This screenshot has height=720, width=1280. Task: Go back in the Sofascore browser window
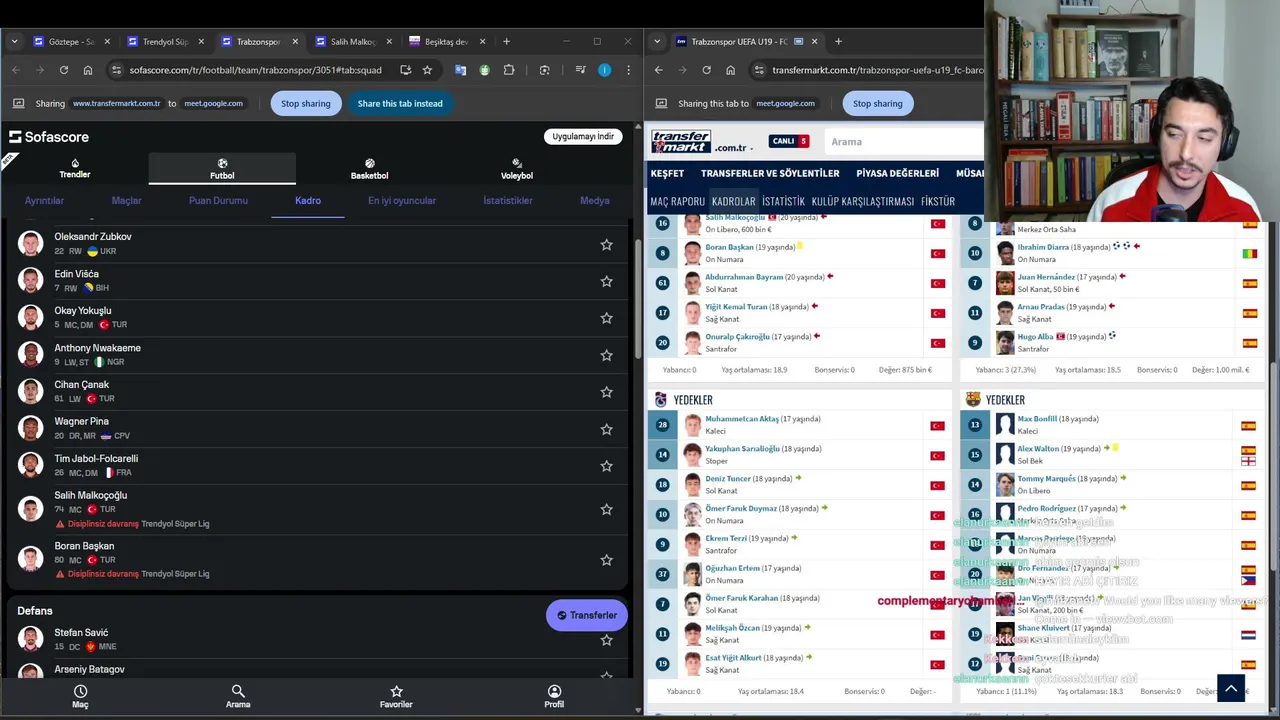[15, 70]
